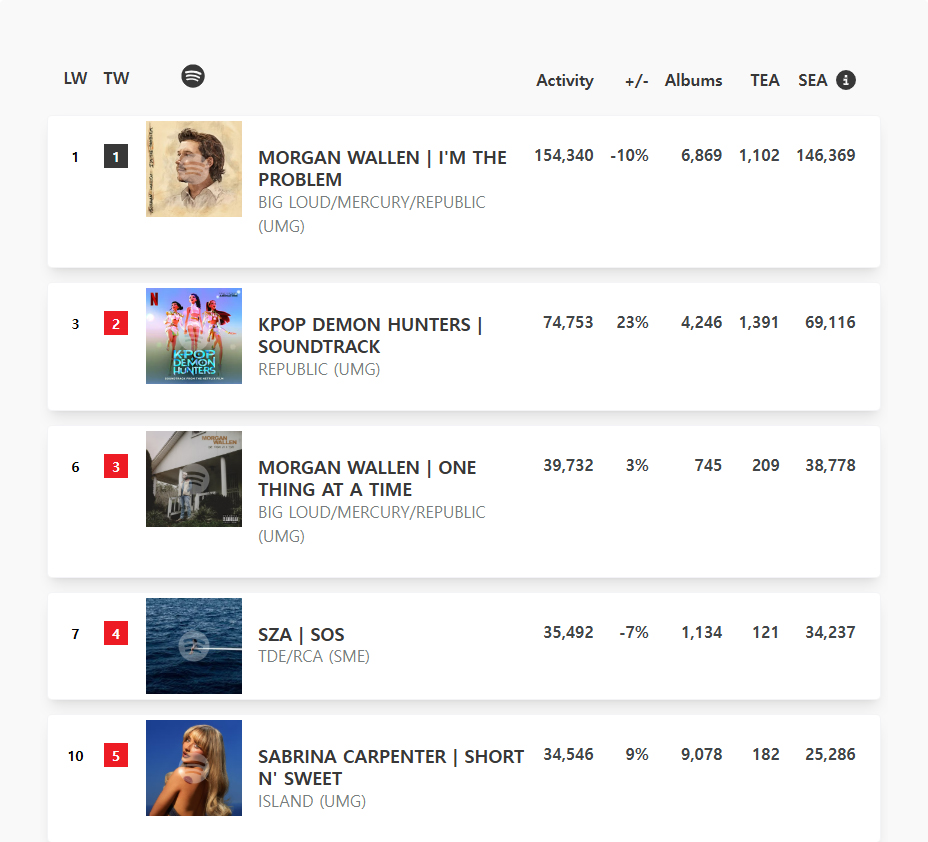Sort by the Activity column header
928x842 pixels.
tap(564, 80)
